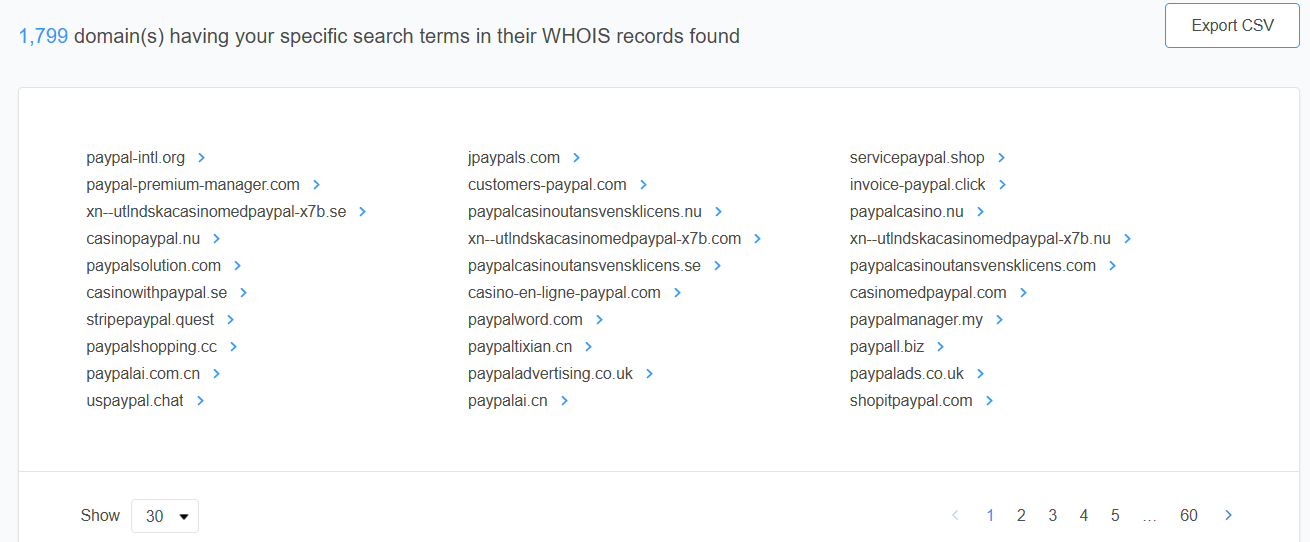Click the arrow icon beside servicepaypal.shop
The height and width of the screenshot is (542, 1310).
1001,158
